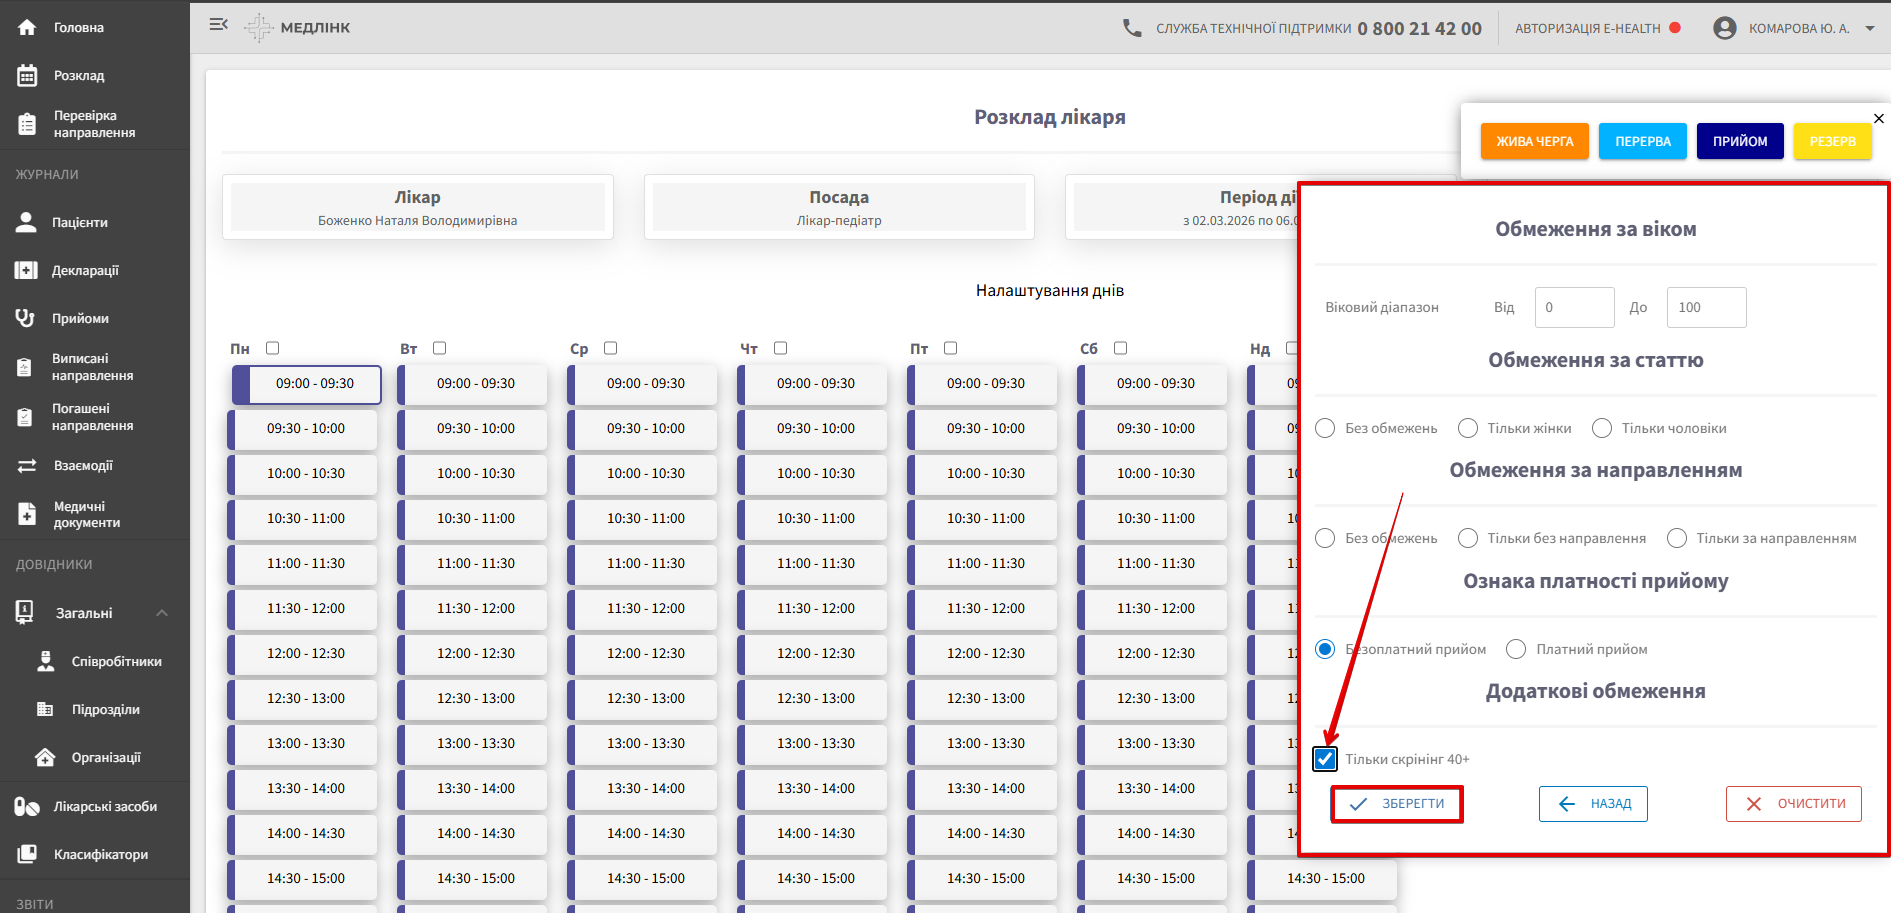Uncheck the Тільки скринінг 40+ checkbox
The height and width of the screenshot is (913, 1896).
[1325, 759]
